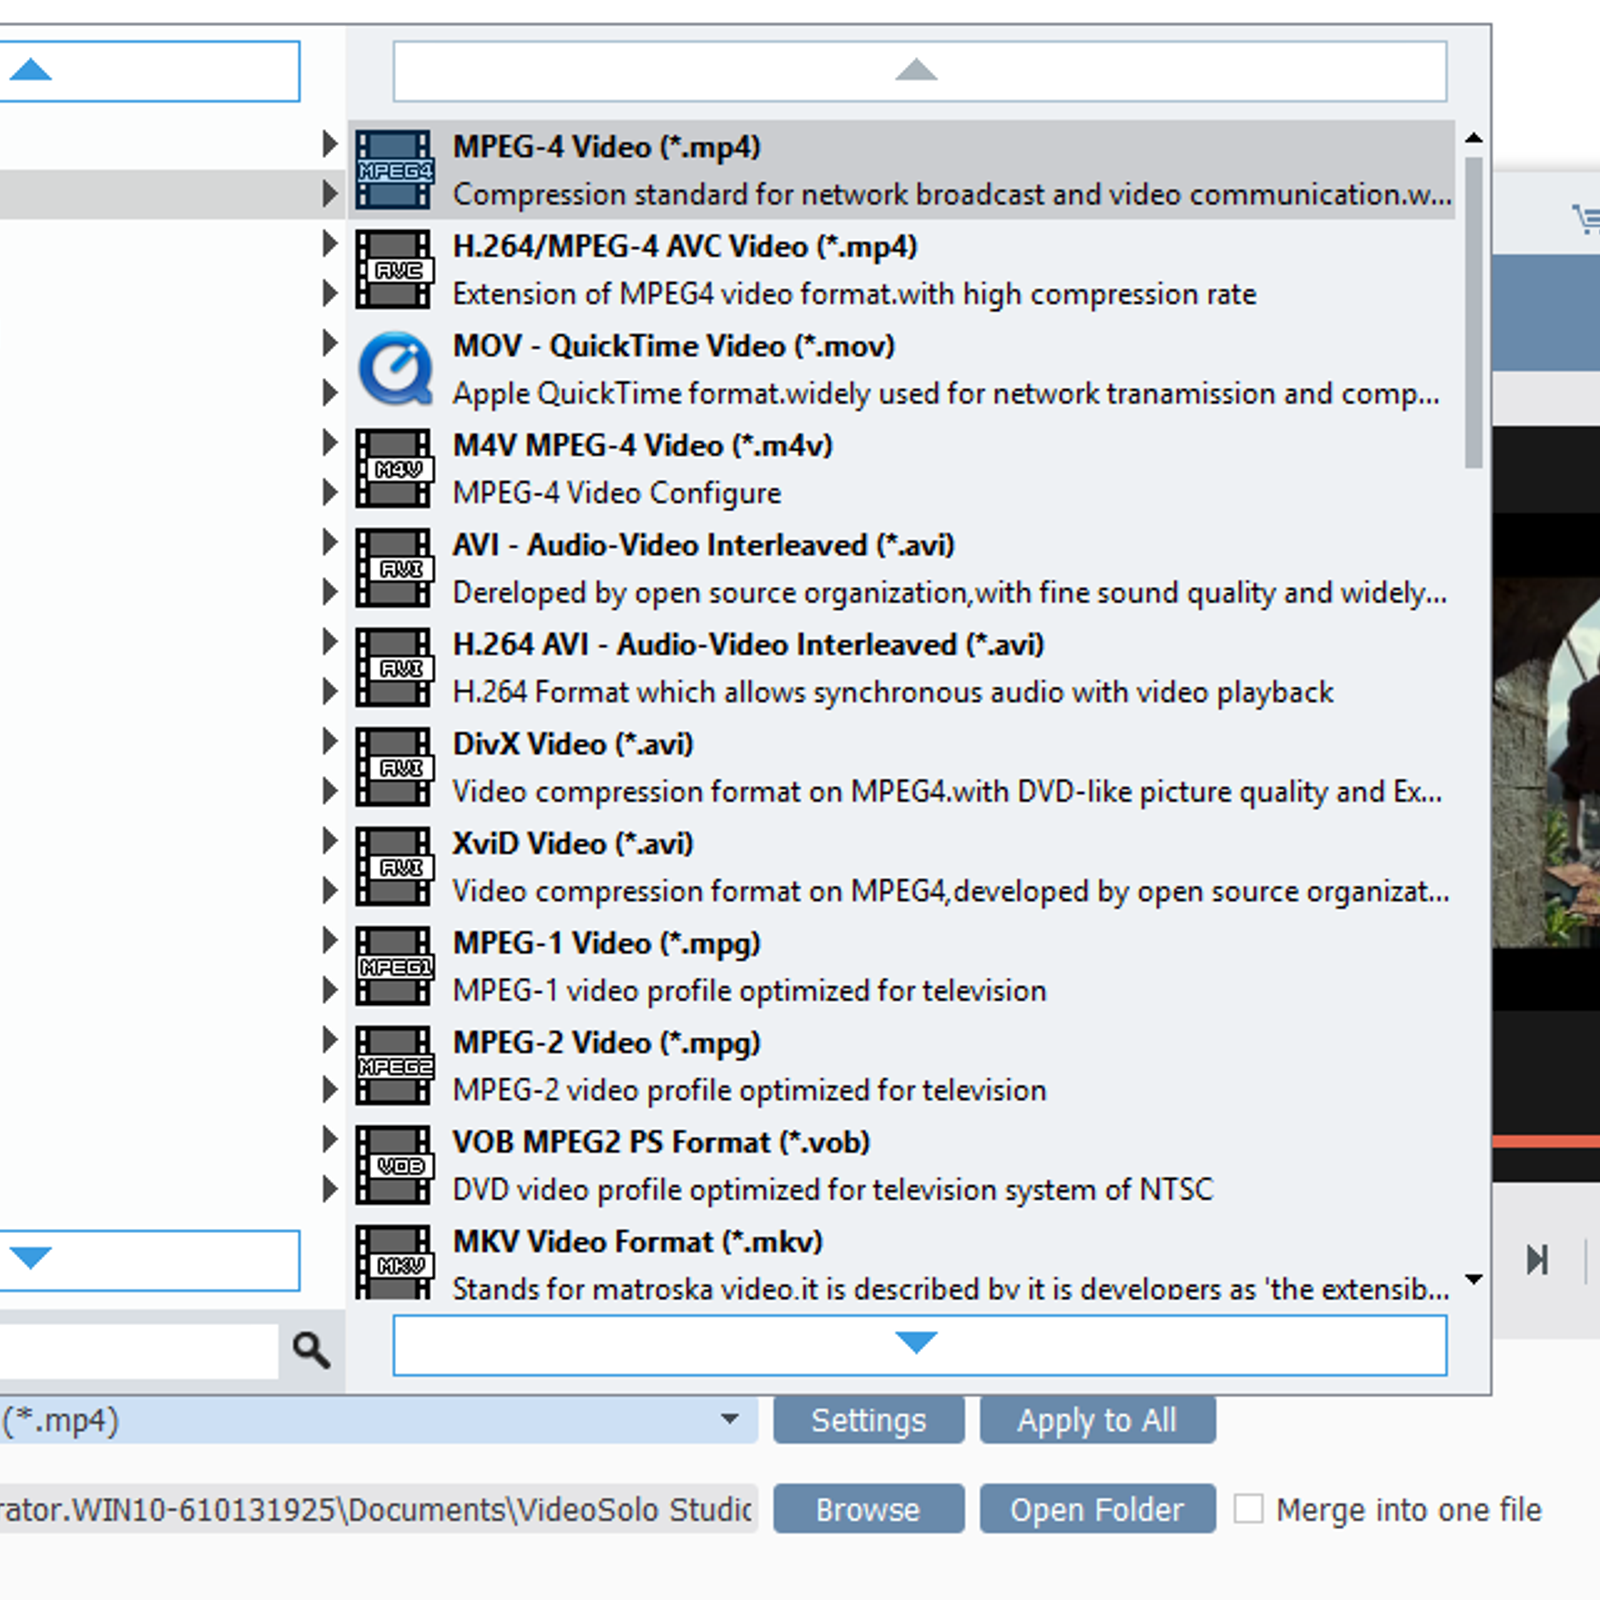Click the icon beside H.264 AVI format
This screenshot has width=1600, height=1600.
point(395,668)
